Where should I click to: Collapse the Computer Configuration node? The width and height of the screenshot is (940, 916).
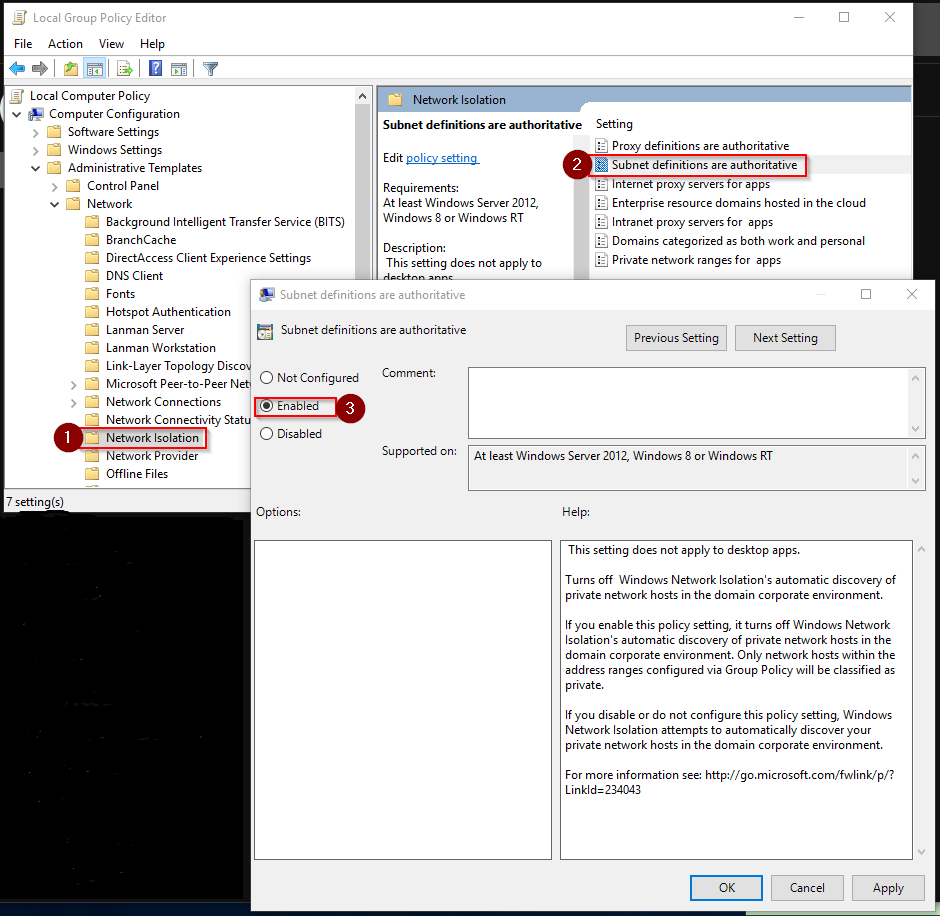coord(17,114)
